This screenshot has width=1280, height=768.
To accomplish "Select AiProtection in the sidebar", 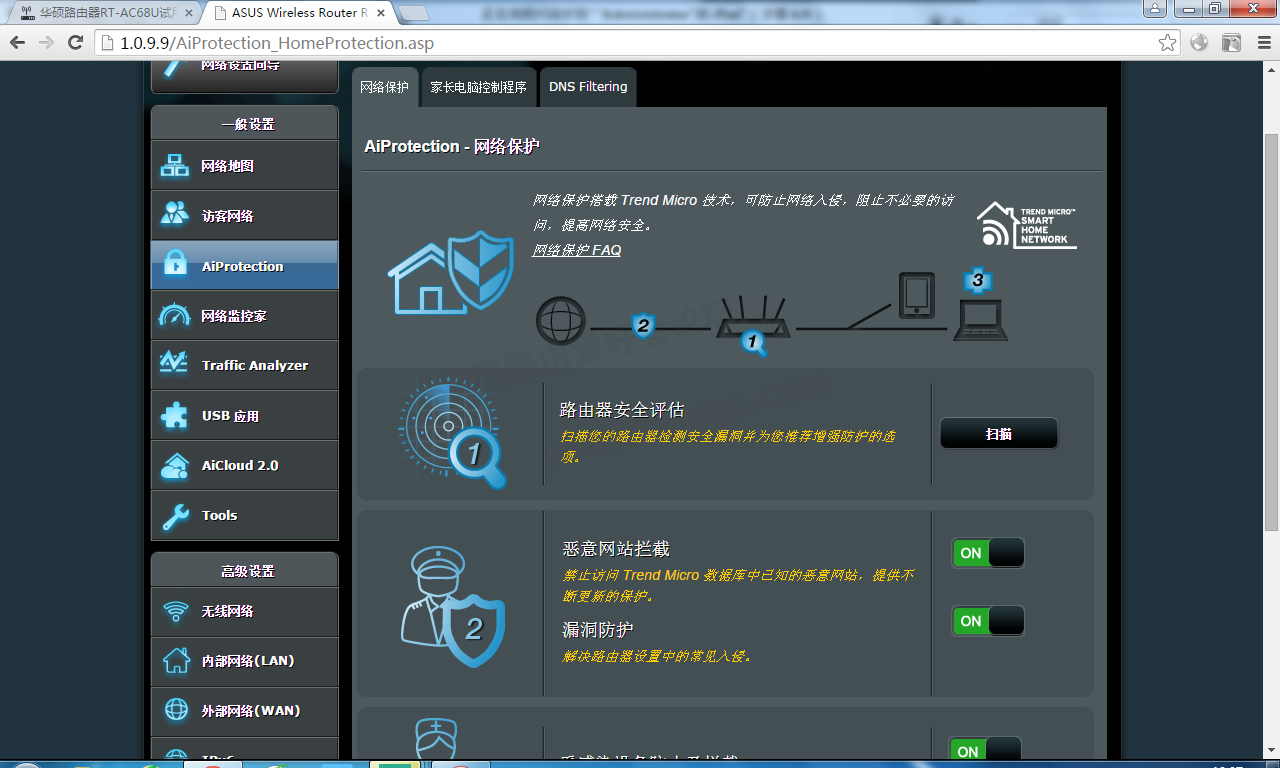I will 244,266.
